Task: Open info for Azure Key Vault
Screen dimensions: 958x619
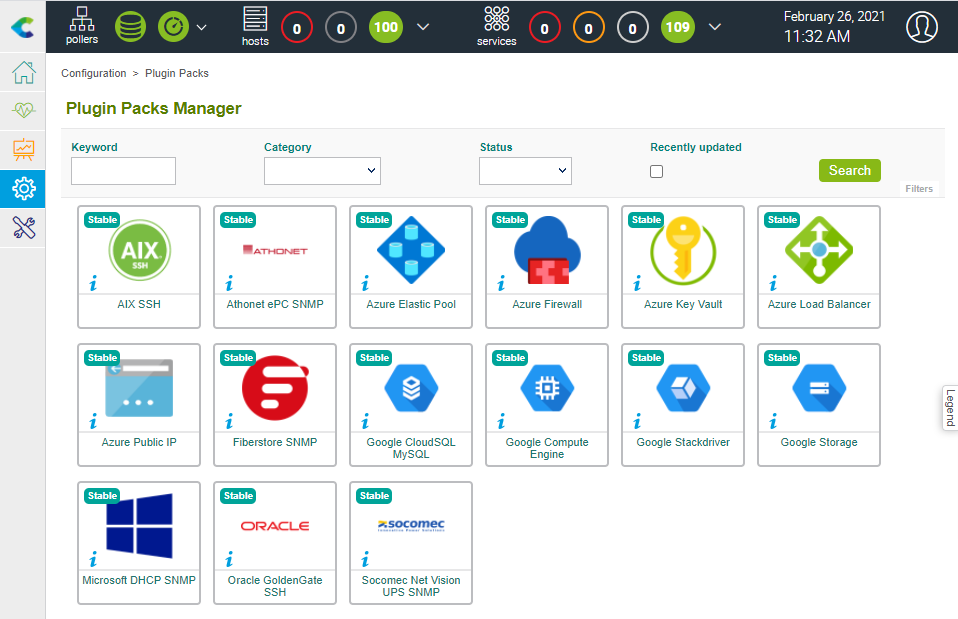Action: [637, 284]
